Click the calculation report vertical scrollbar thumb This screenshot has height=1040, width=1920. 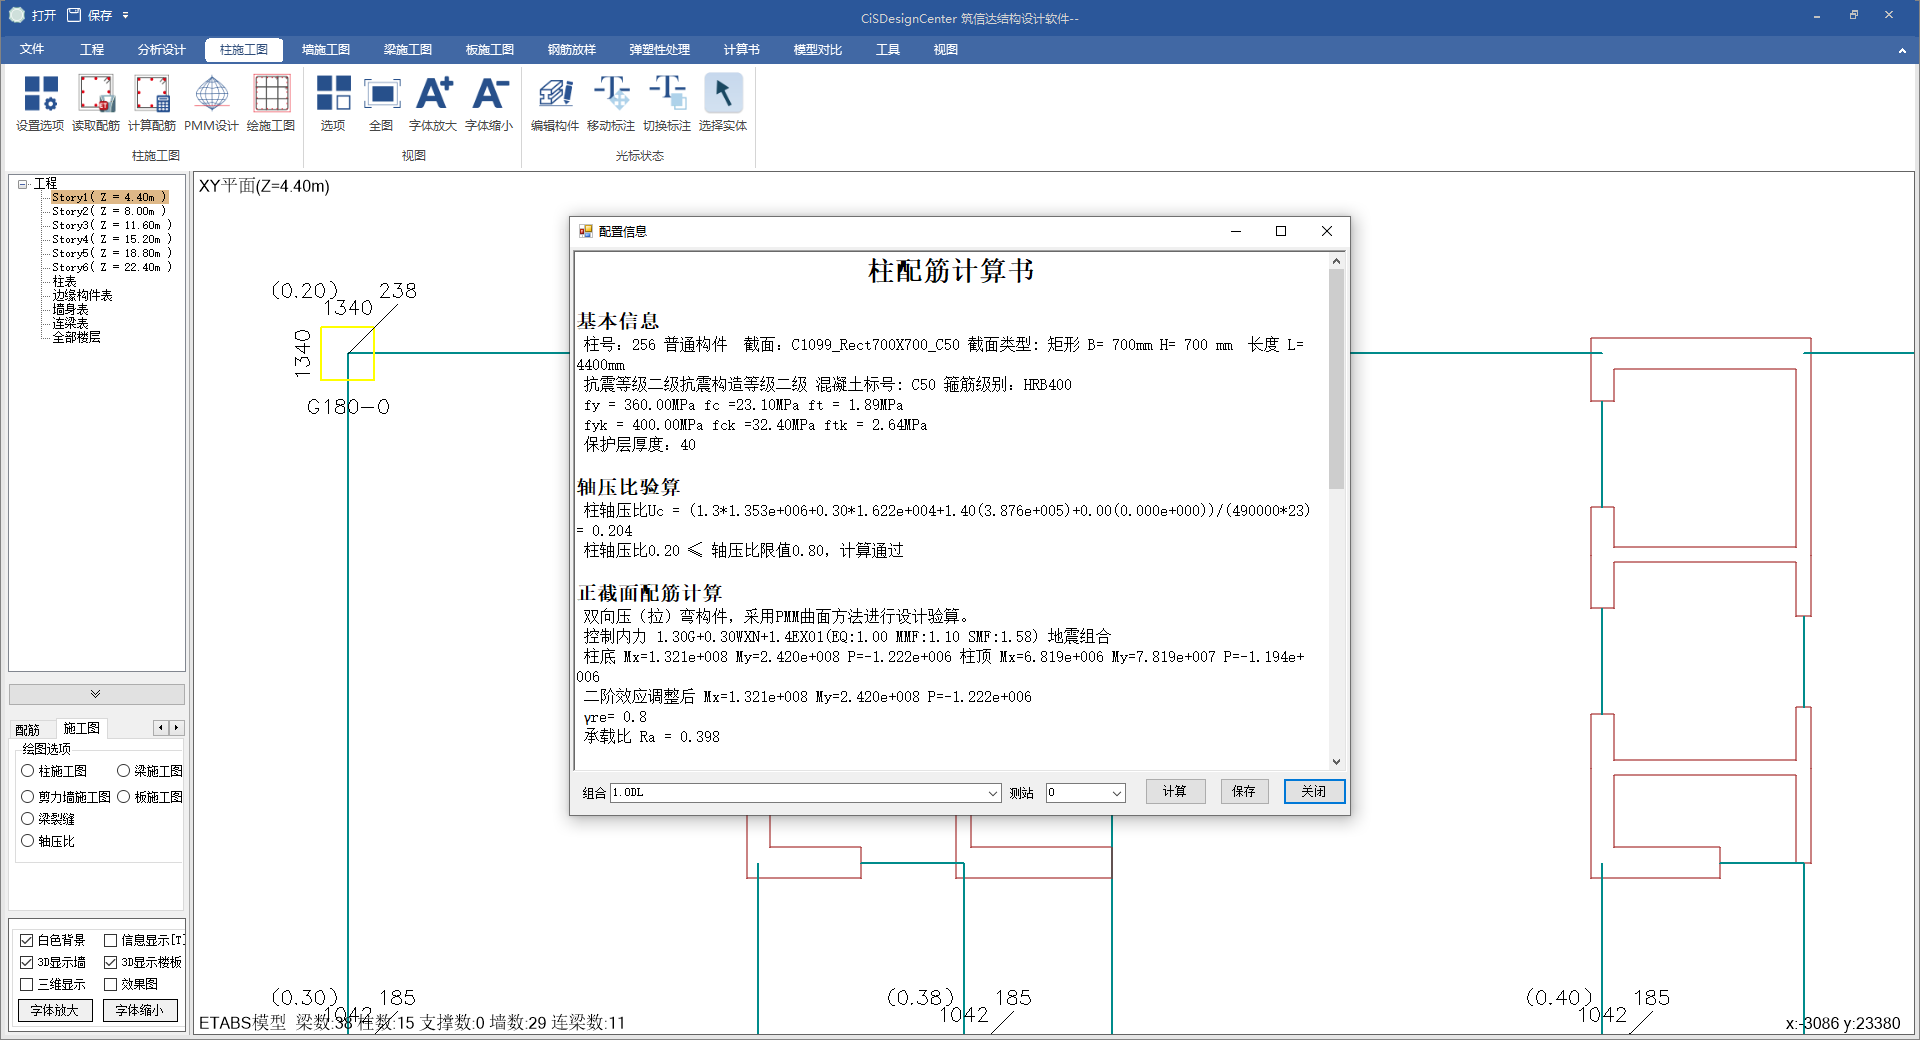tap(1336, 380)
